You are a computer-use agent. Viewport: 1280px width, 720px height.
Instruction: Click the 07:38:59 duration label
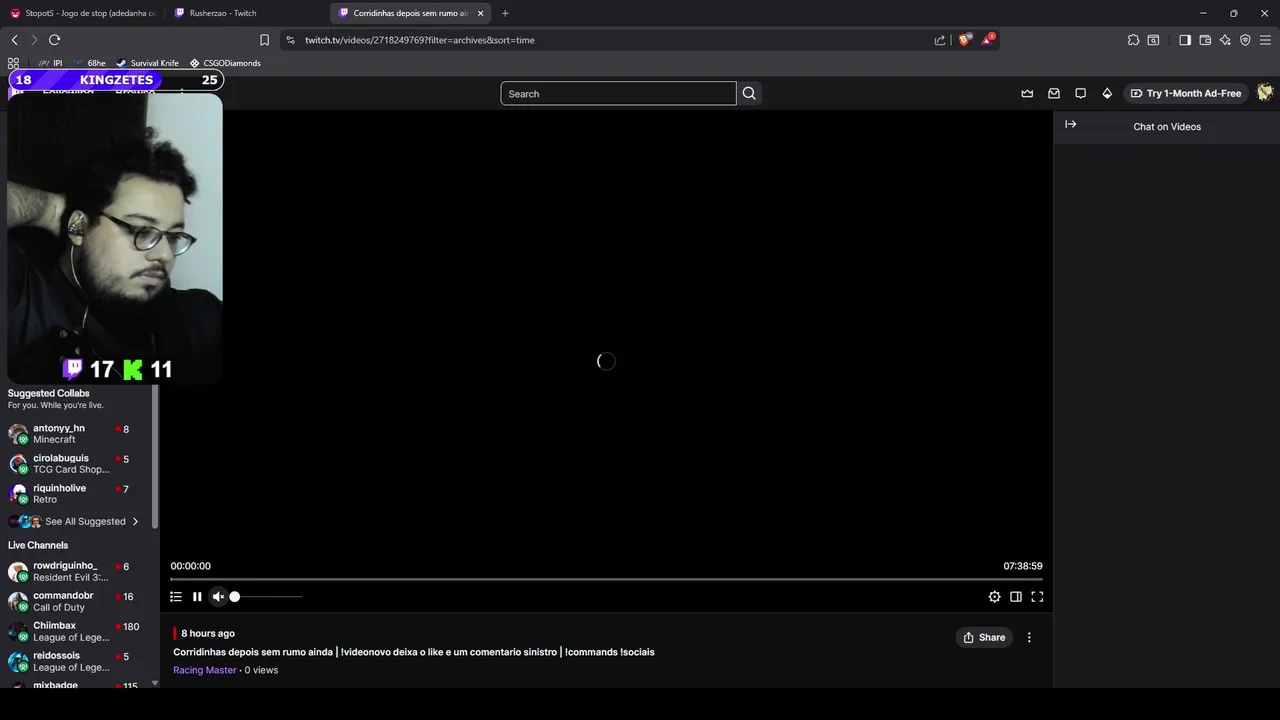pos(1023,566)
